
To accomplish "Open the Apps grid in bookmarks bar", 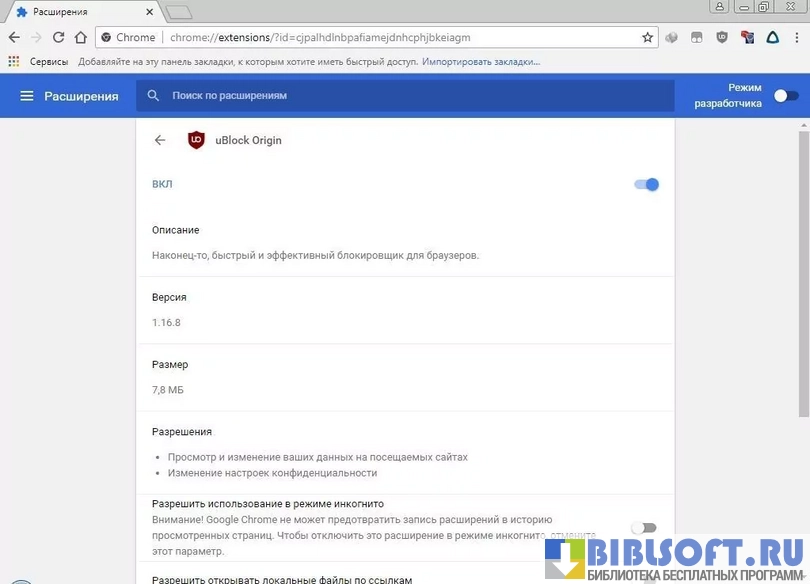I will pos(13,61).
